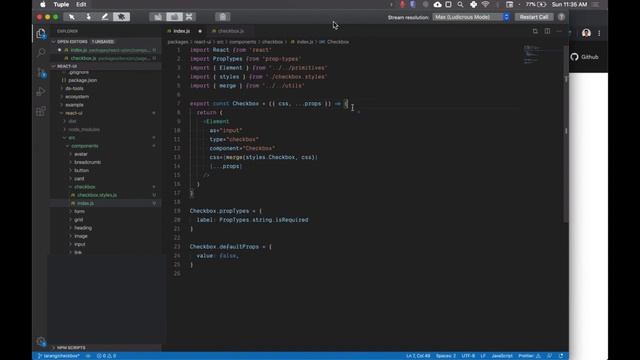Expand the node_modules folder

click(84, 129)
